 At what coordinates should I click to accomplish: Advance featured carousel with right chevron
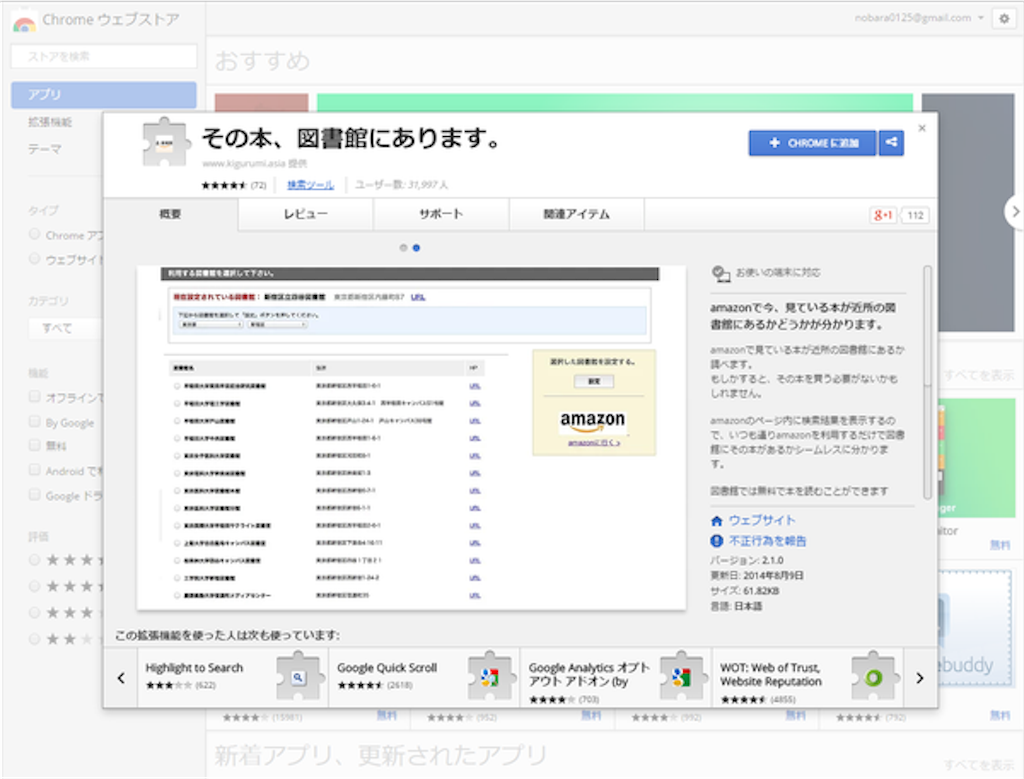[x=1015, y=211]
